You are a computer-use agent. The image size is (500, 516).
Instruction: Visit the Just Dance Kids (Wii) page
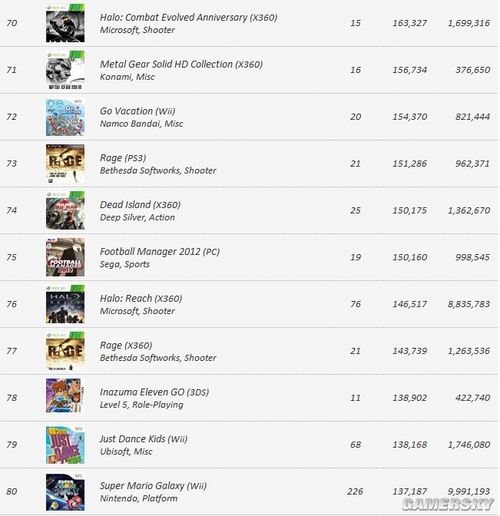[144, 439]
